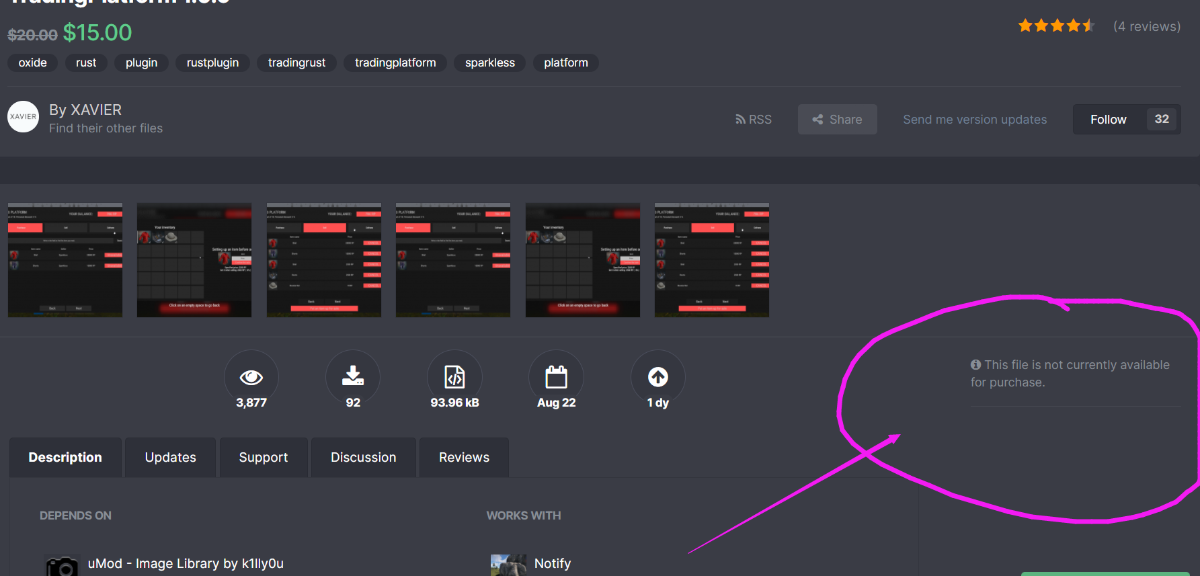Open the Support tab
1200x576 pixels.
[x=263, y=457]
